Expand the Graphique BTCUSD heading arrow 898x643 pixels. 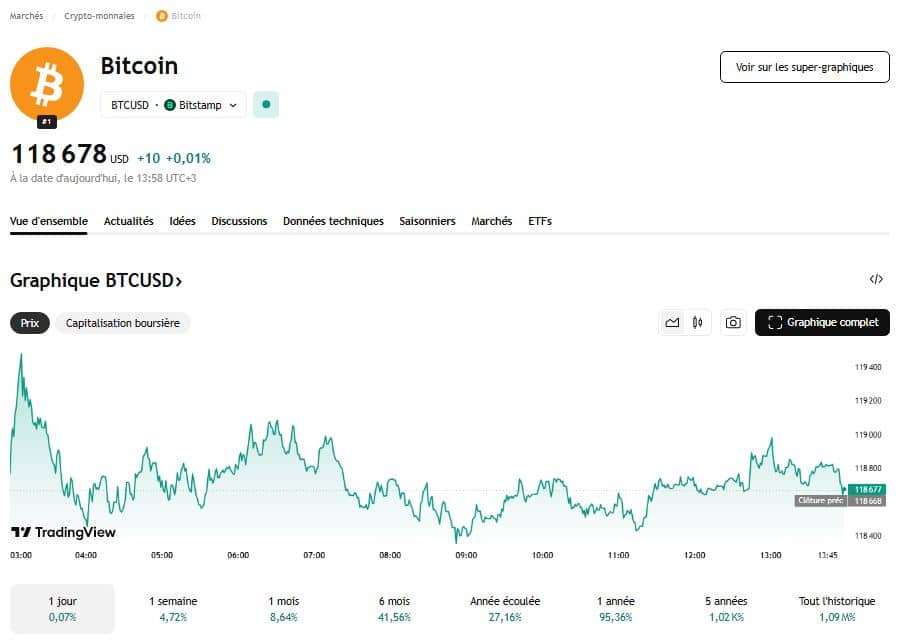click(x=178, y=281)
